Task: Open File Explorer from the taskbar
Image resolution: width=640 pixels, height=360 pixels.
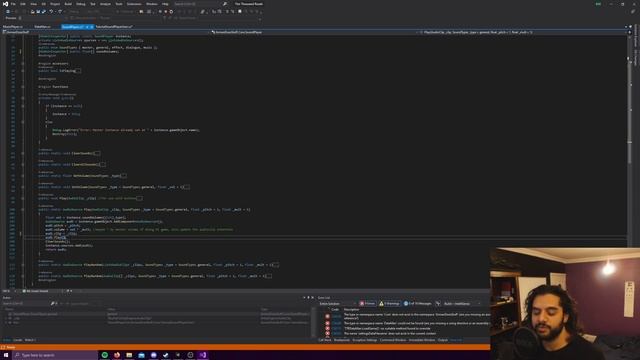Action: pyautogui.click(x=129, y=355)
